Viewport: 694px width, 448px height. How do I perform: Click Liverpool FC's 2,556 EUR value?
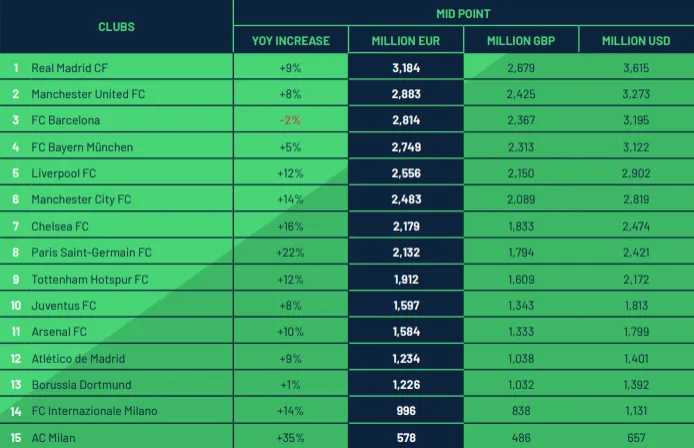point(405,173)
